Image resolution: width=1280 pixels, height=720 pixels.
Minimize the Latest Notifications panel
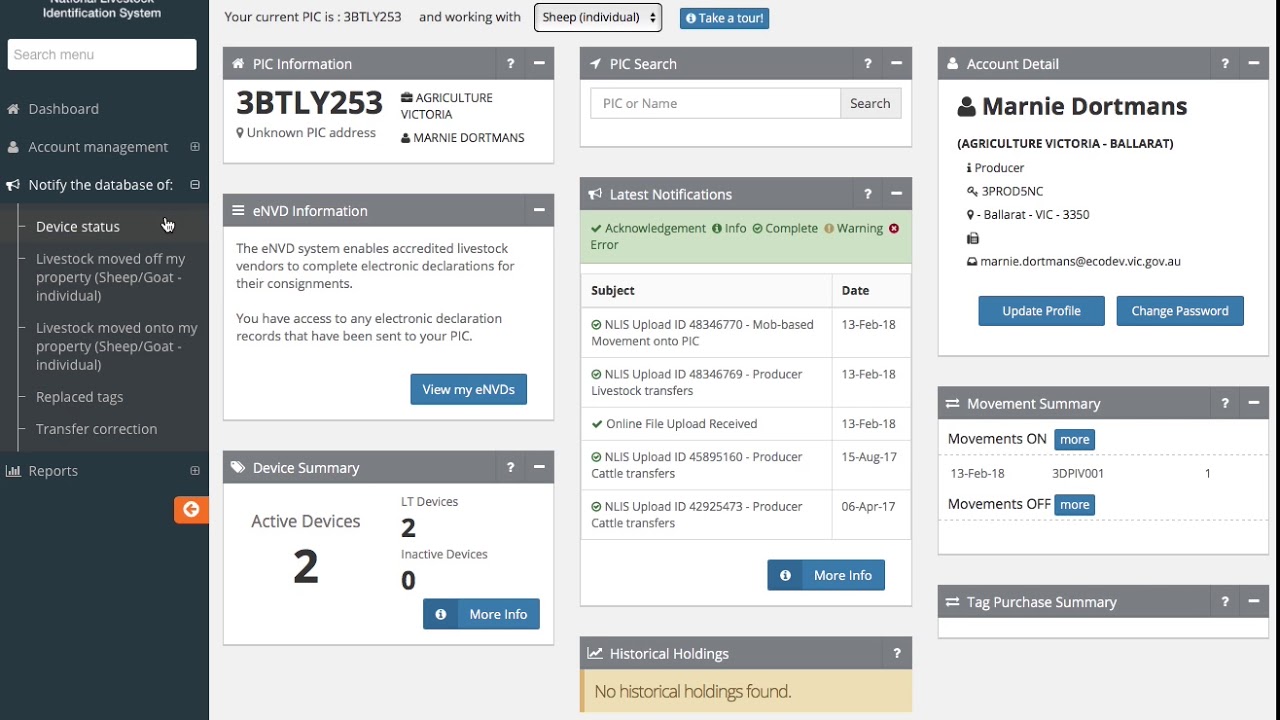(896, 194)
